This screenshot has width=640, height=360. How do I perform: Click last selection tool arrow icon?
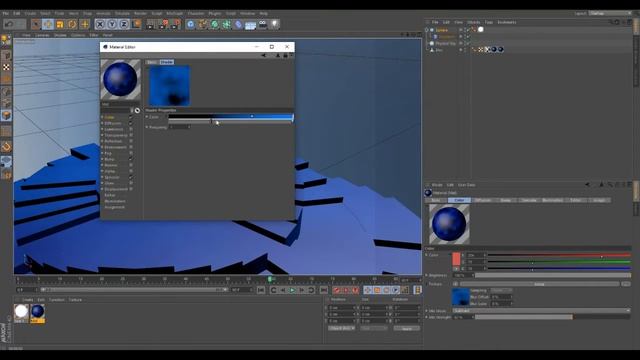[36, 24]
